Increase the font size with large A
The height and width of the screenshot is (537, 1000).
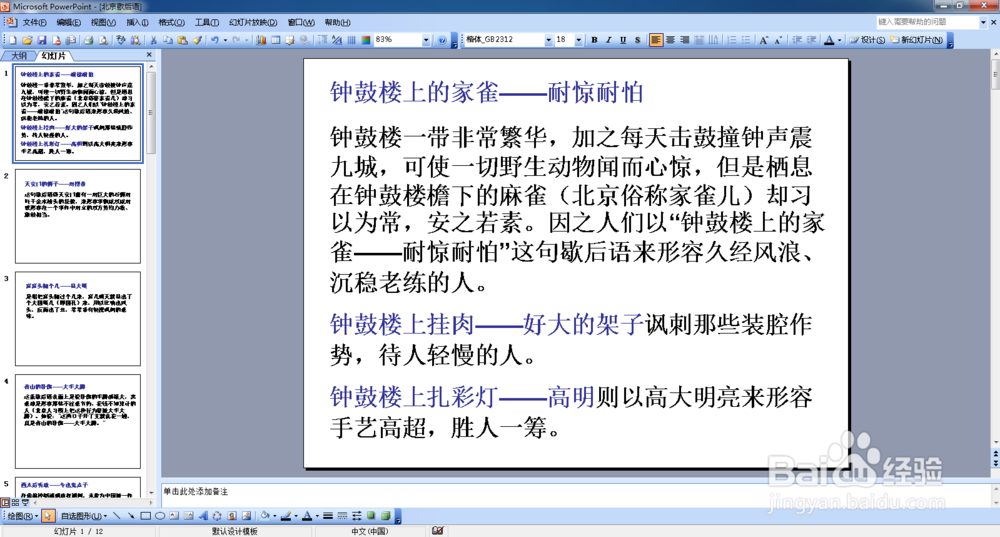click(763, 40)
